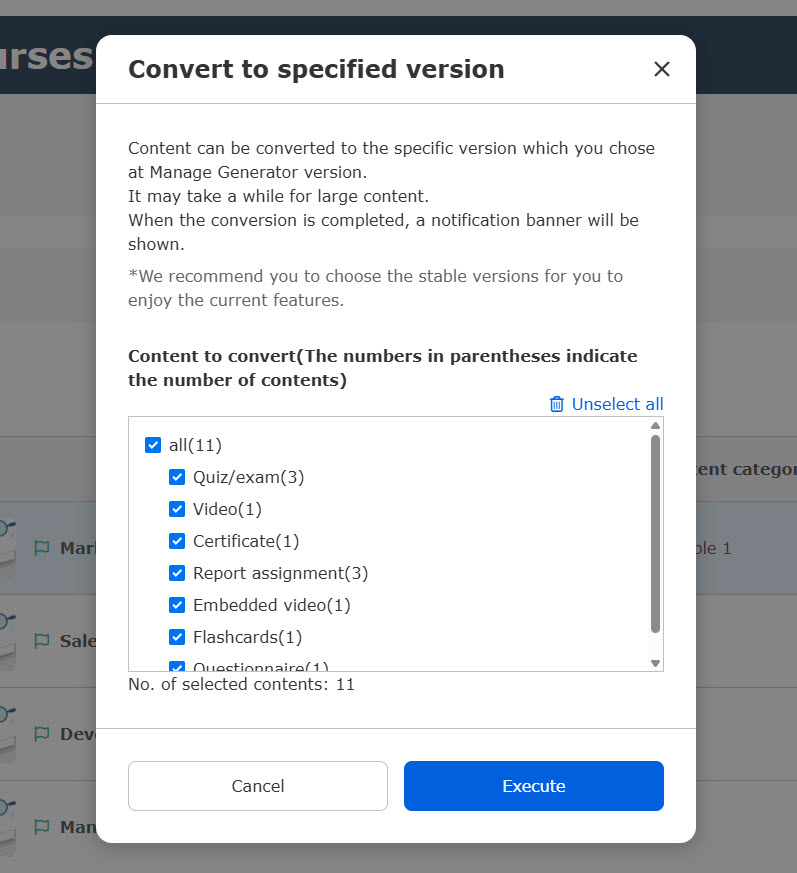The image size is (797, 873).
Task: Deselect Report assignment(3) checkbox
Action: [177, 573]
